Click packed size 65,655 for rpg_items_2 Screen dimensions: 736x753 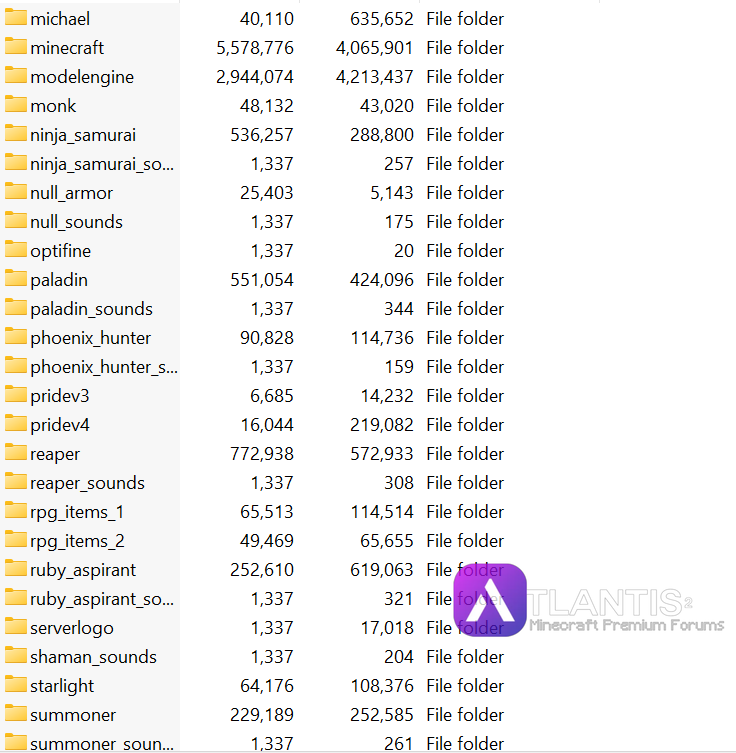(386, 541)
